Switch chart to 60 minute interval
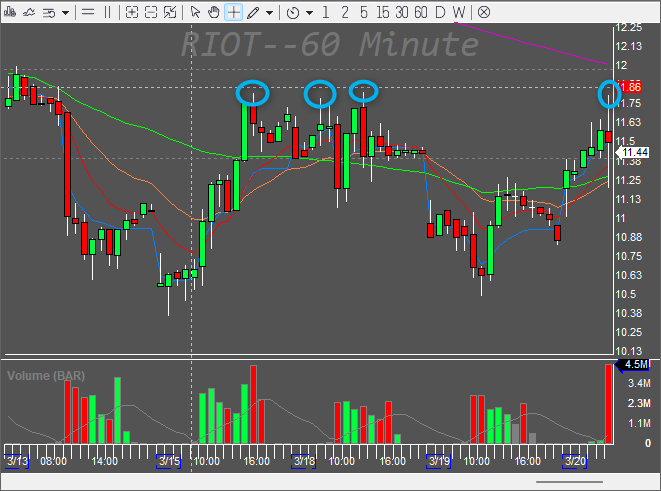 [421, 13]
